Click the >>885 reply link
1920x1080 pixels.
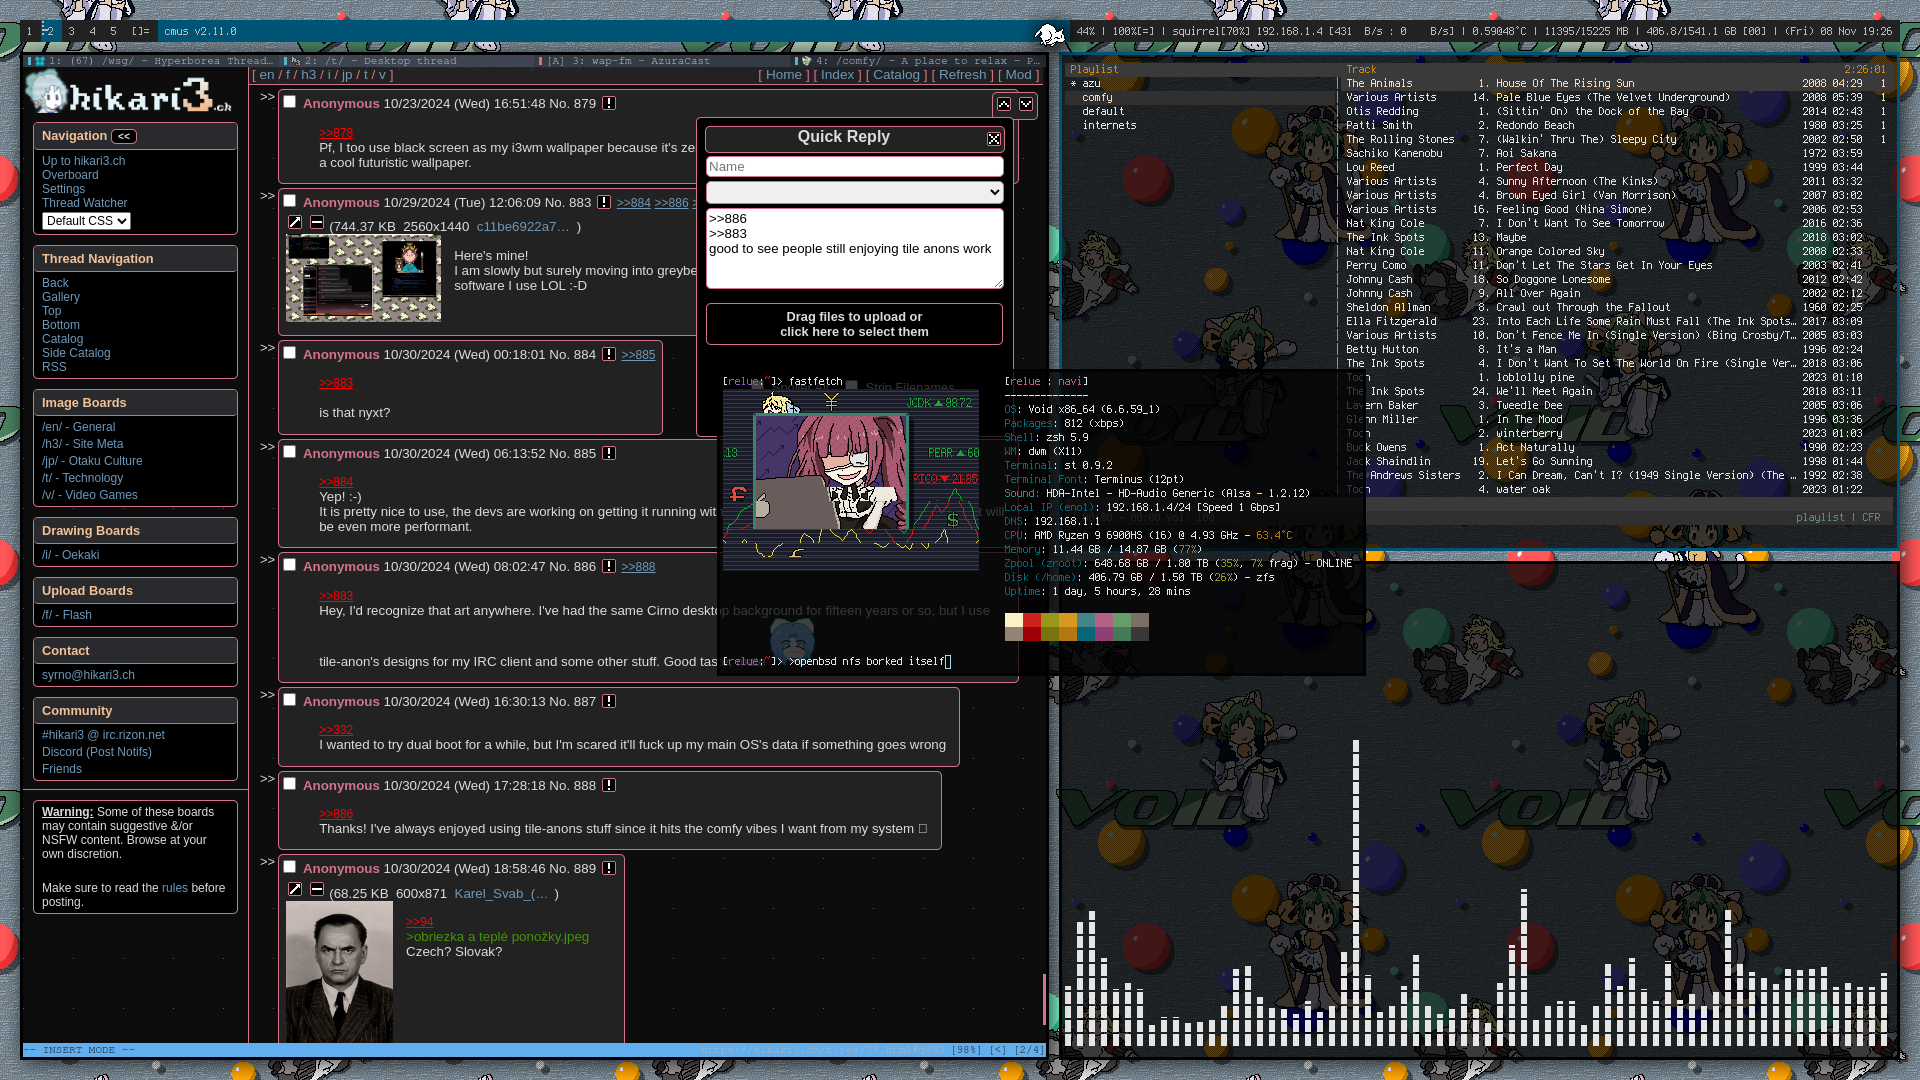[x=638, y=355]
